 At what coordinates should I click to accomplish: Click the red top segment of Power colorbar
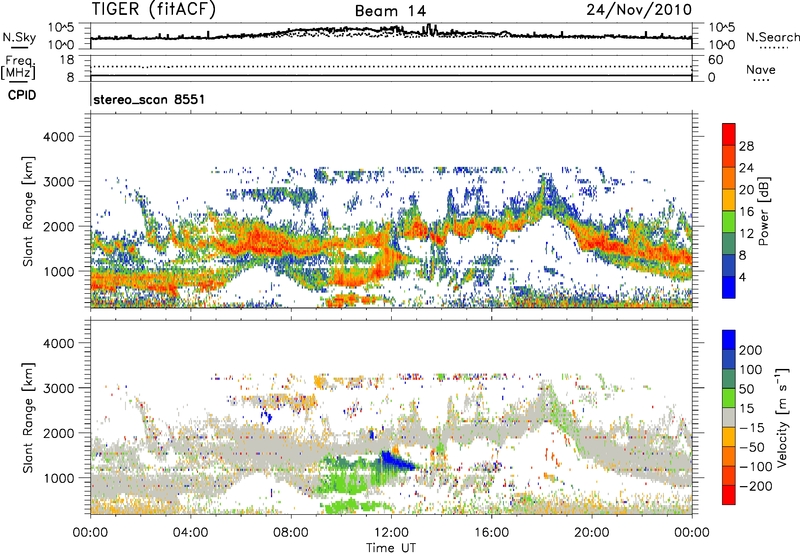[729, 134]
